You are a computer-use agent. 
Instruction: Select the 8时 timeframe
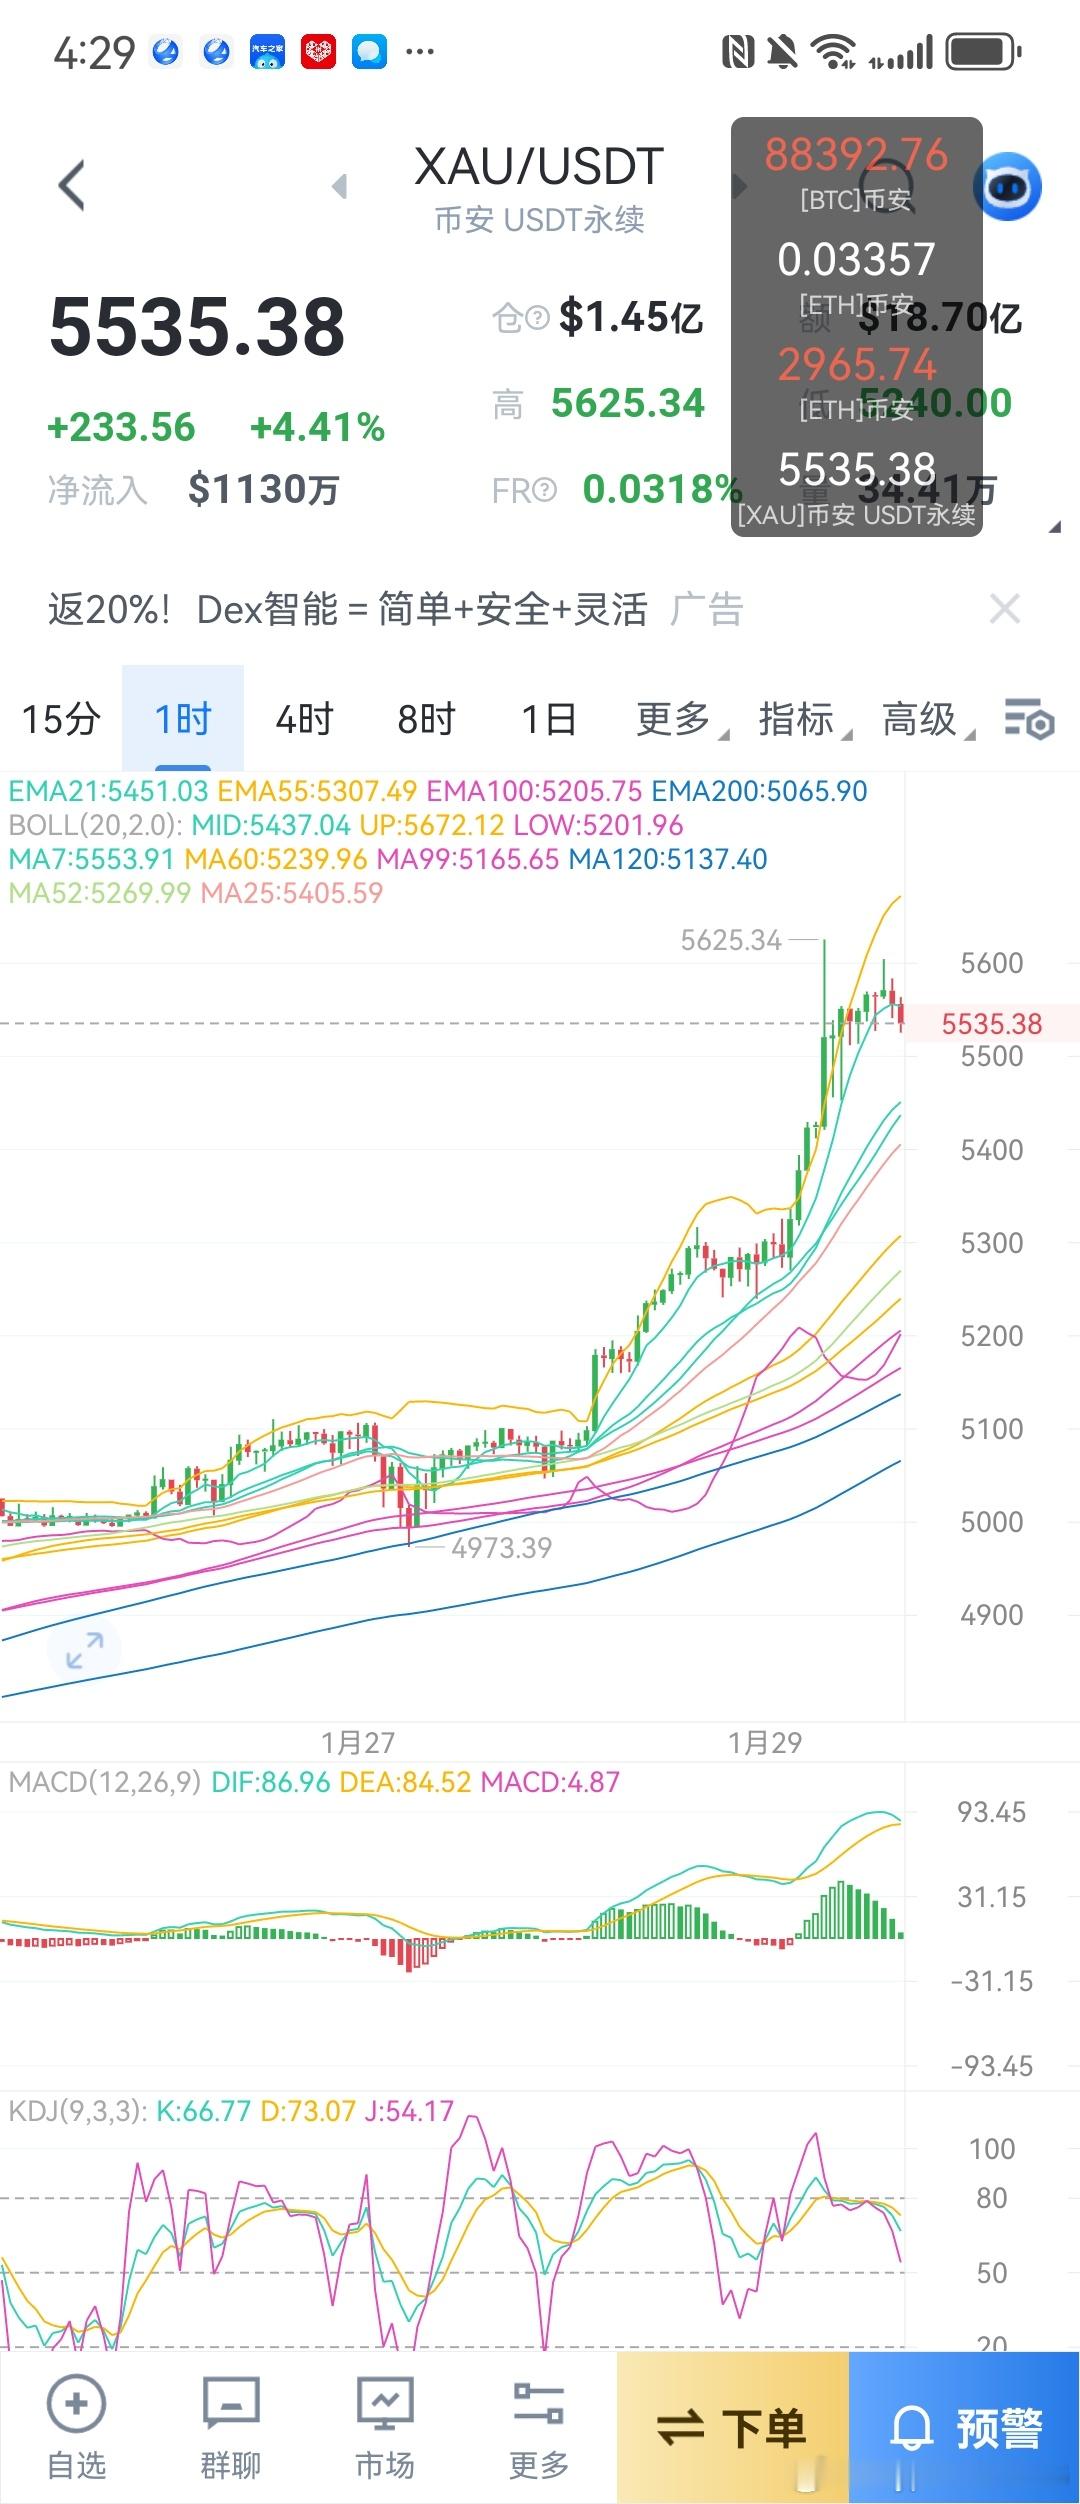[426, 719]
